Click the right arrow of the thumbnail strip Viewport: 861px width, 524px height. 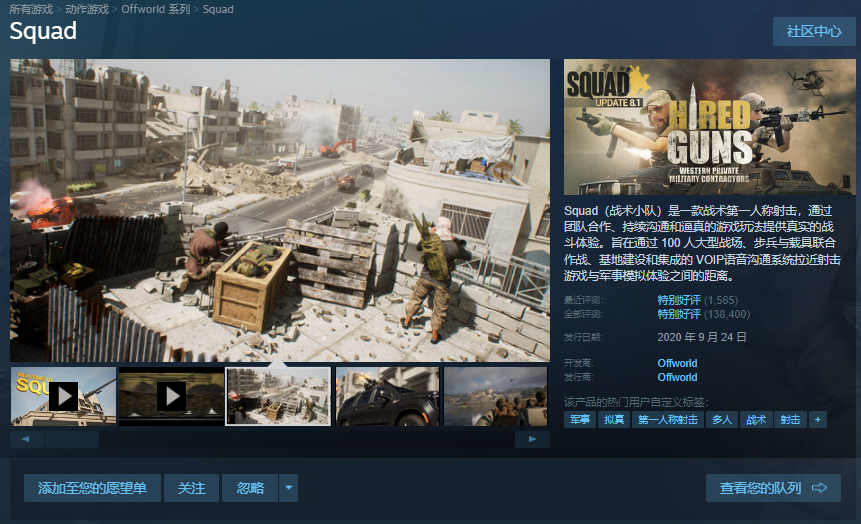point(533,439)
